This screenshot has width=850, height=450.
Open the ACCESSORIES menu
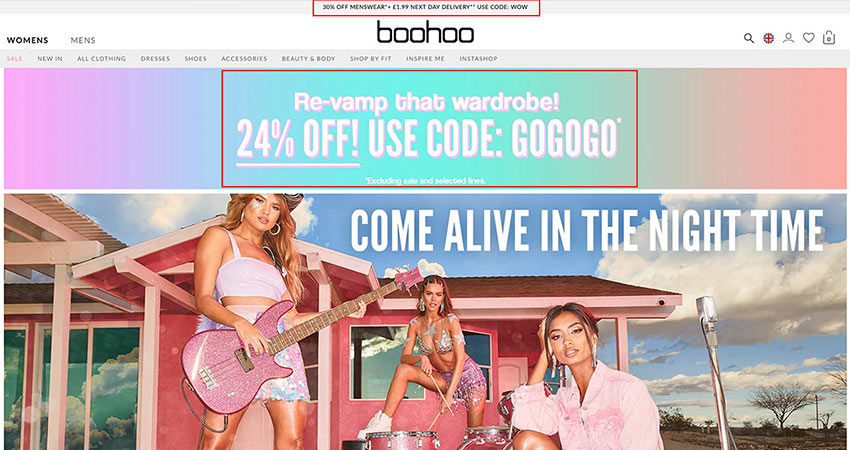[244, 59]
